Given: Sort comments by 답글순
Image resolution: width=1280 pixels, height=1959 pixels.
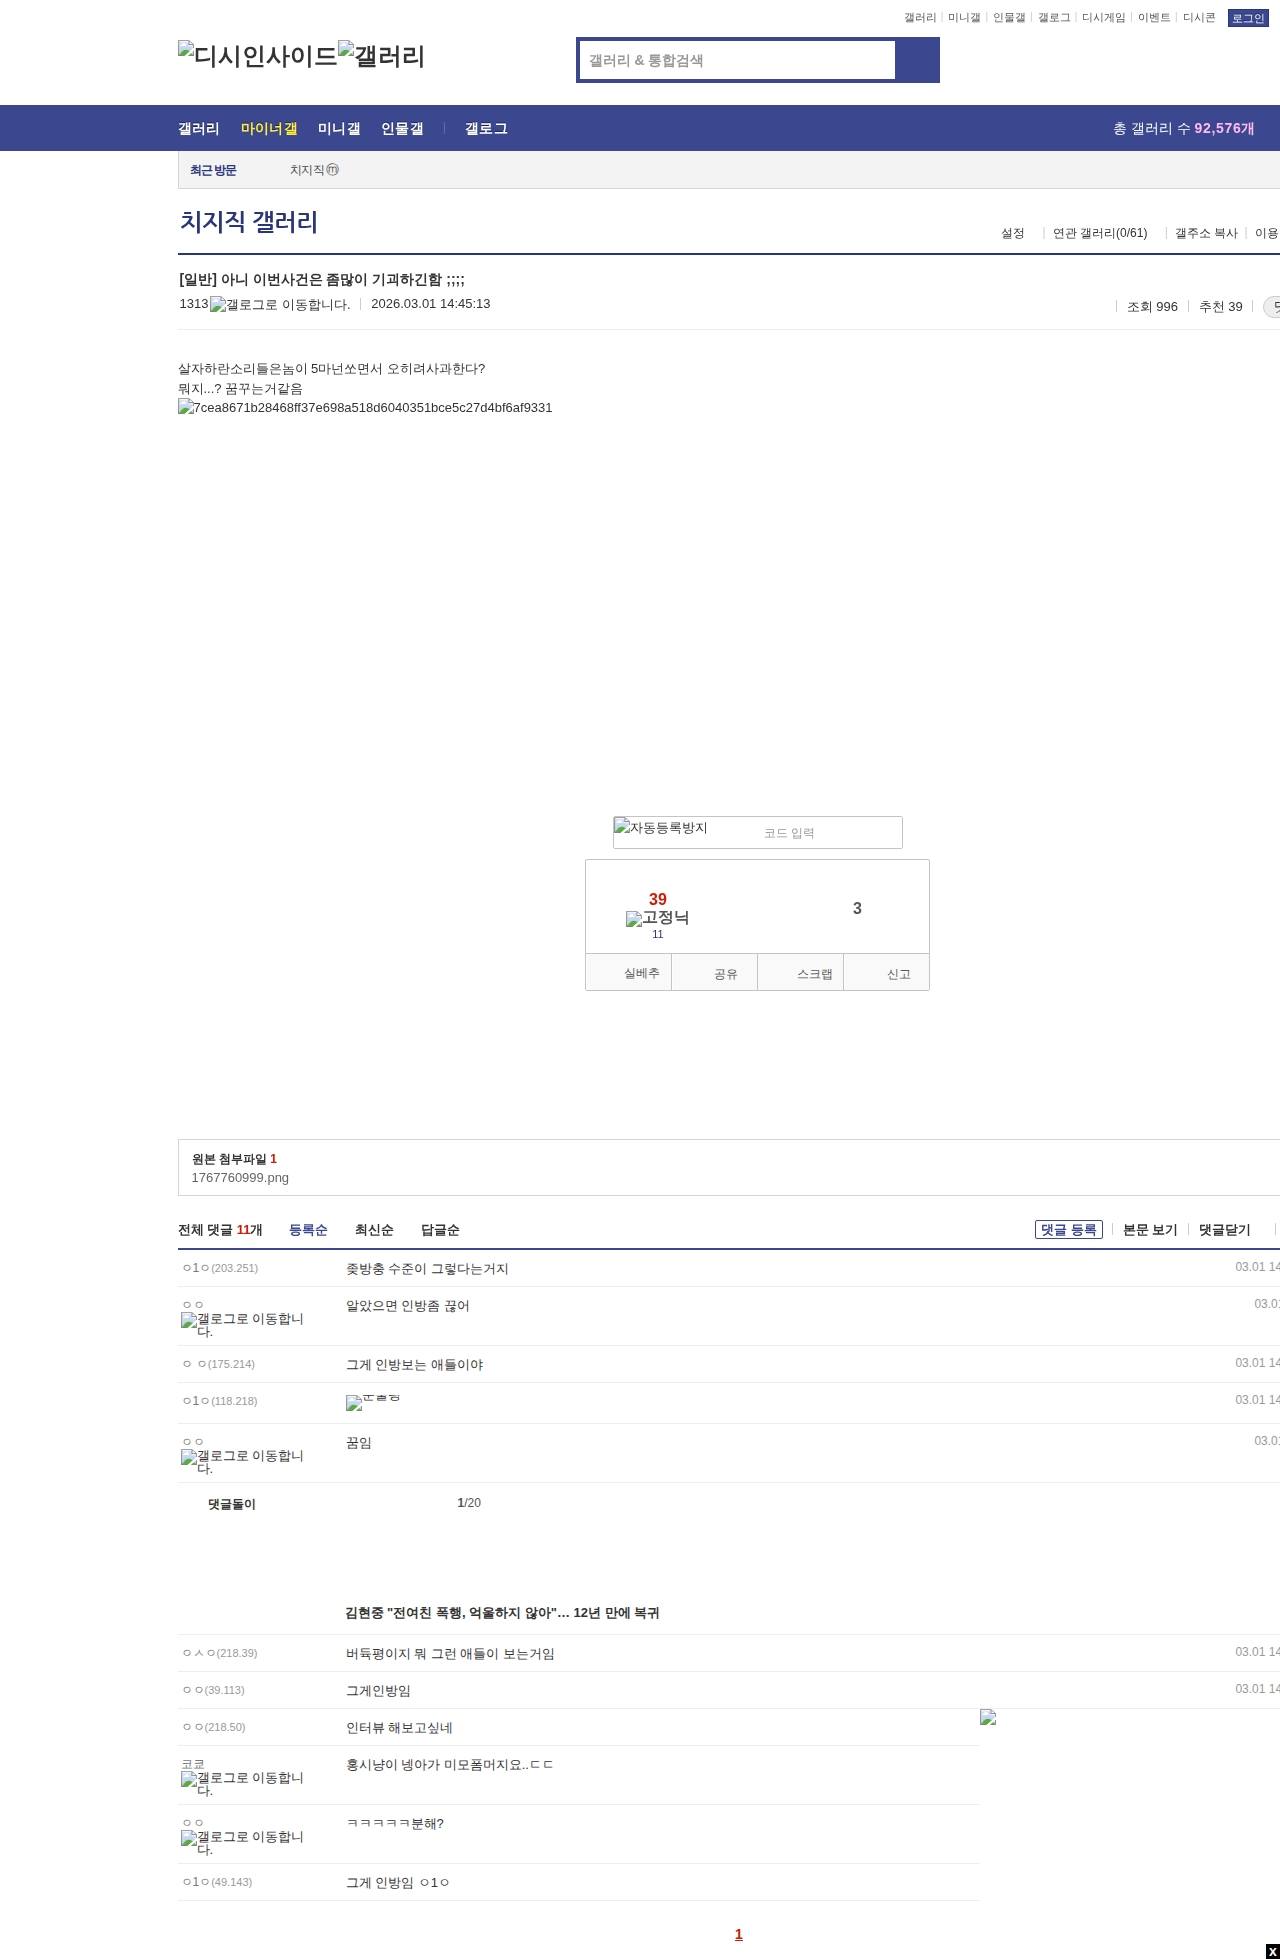Looking at the screenshot, I should tap(440, 1230).
